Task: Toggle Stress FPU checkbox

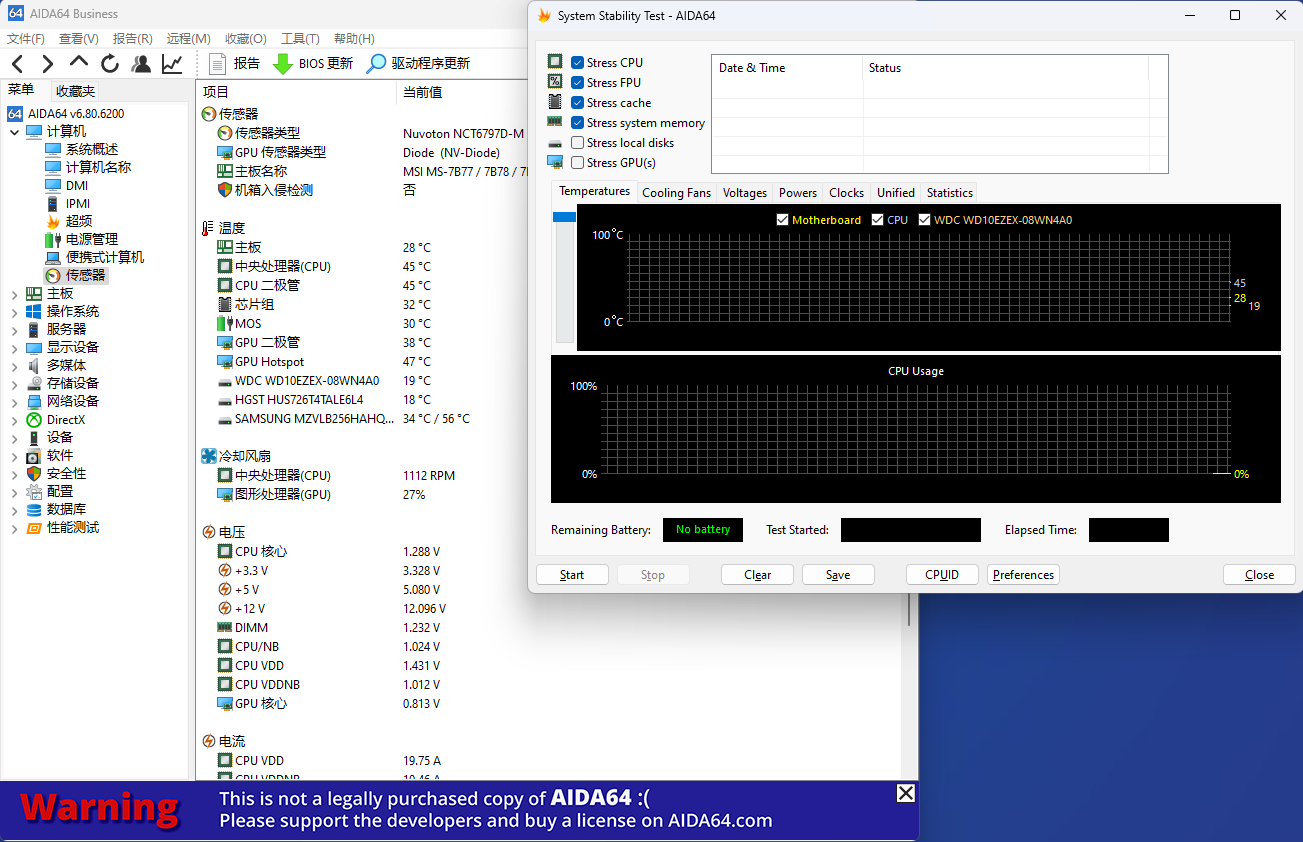Action: tap(577, 83)
